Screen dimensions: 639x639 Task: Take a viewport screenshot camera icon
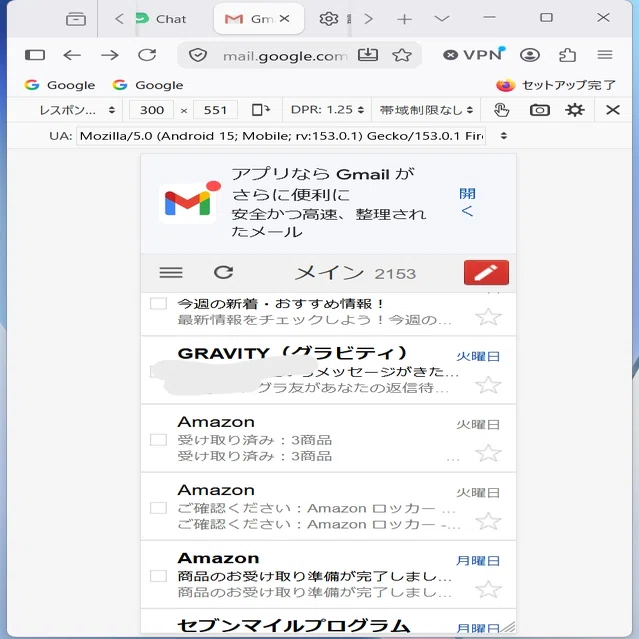pos(540,110)
